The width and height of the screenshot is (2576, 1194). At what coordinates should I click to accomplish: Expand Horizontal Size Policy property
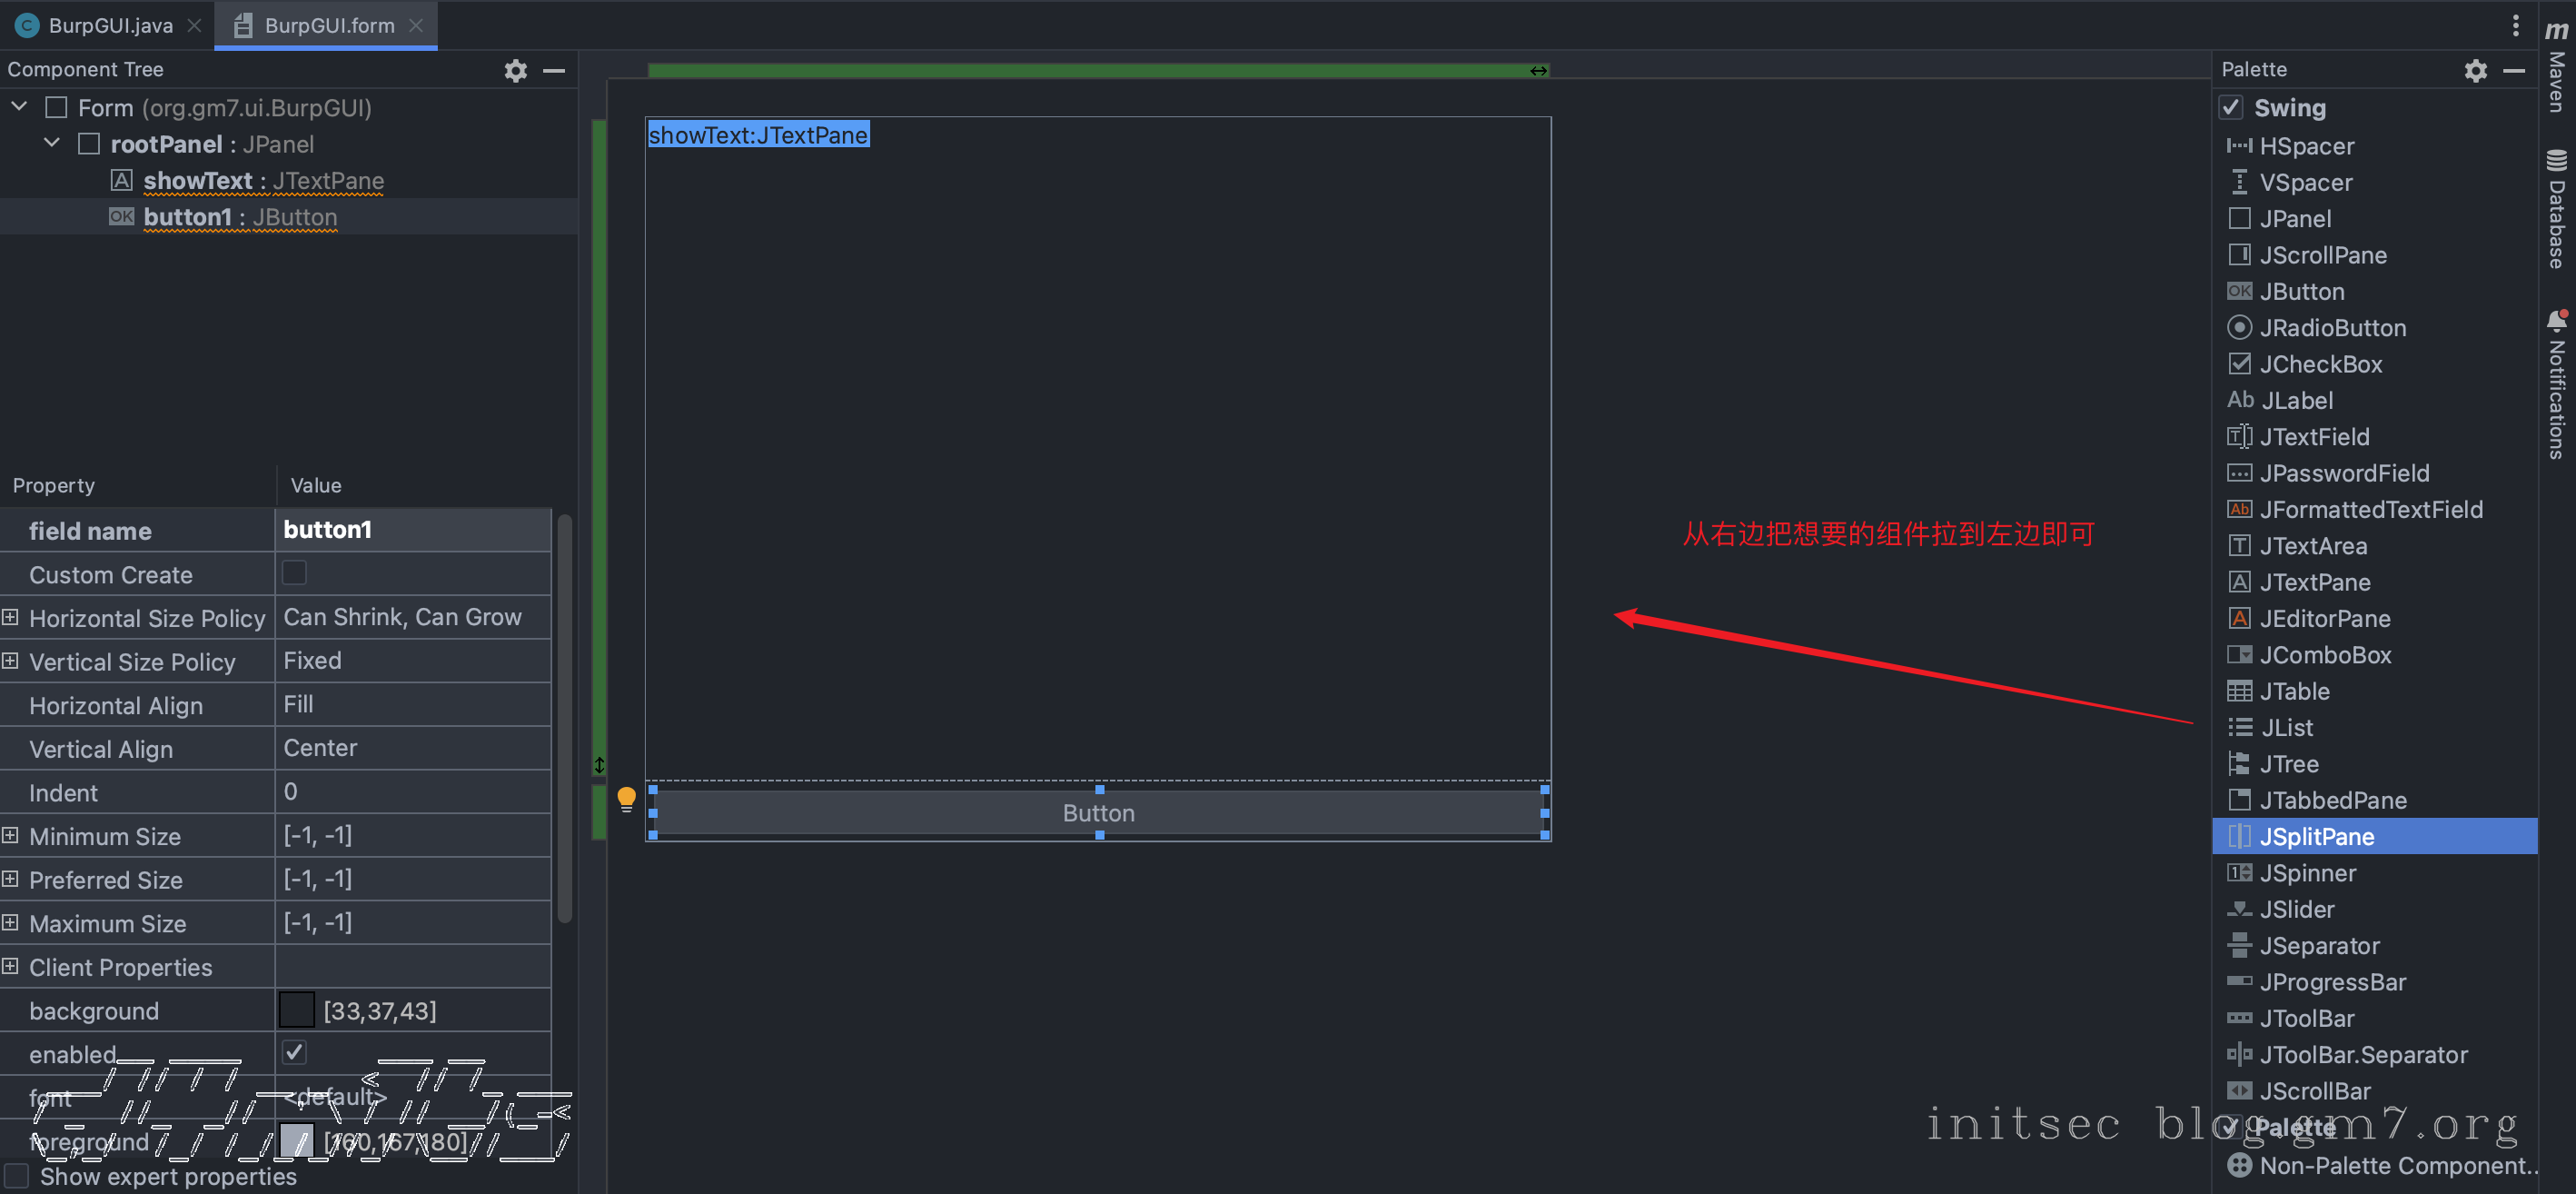tap(10, 618)
